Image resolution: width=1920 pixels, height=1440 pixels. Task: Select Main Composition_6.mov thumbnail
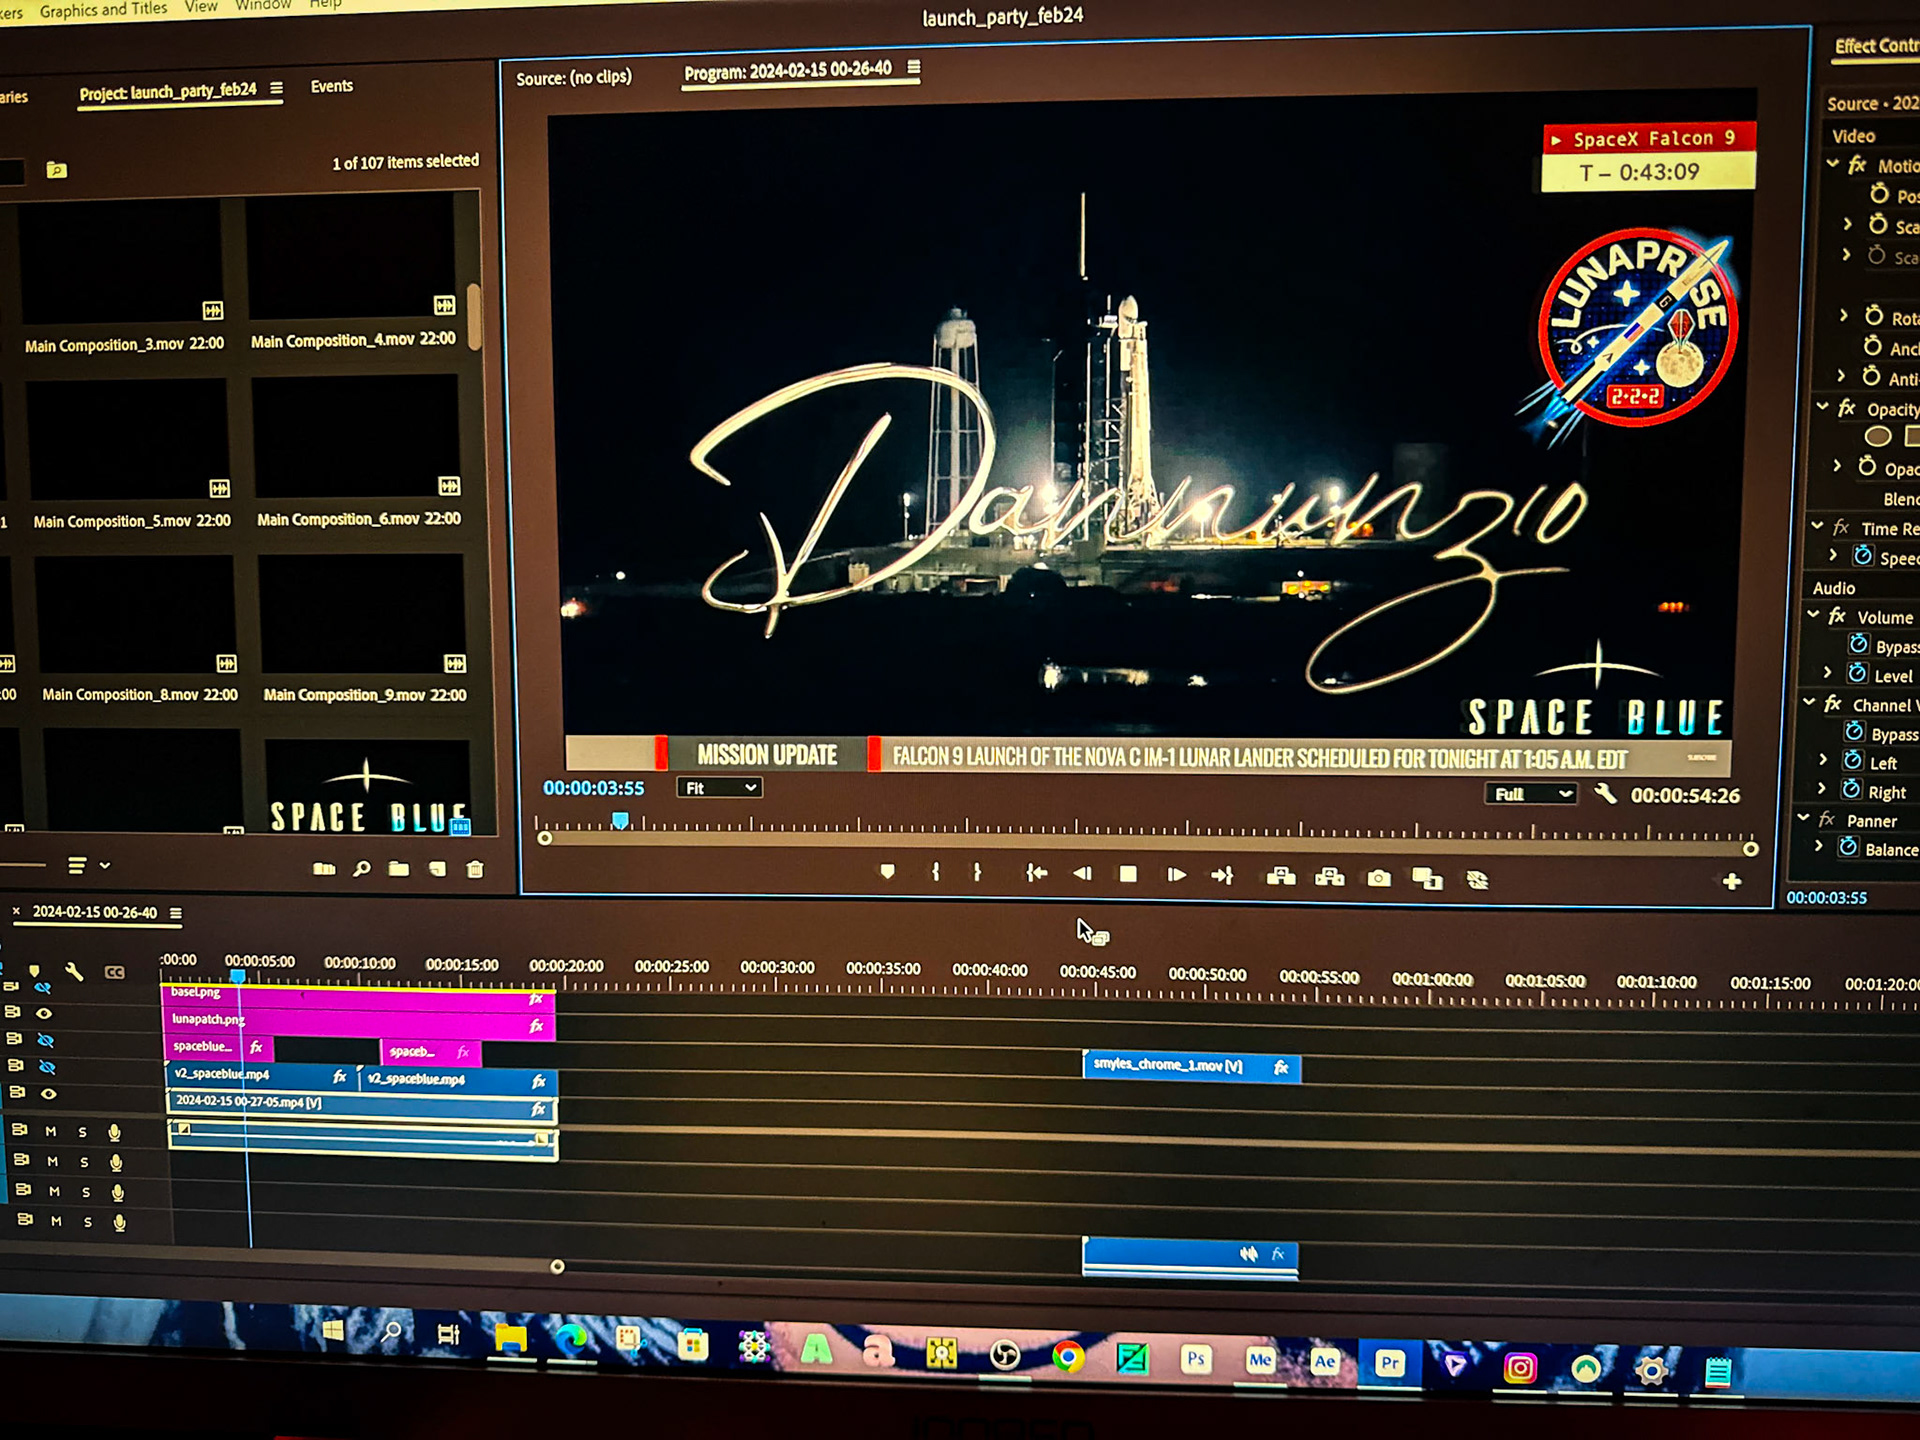[357, 437]
